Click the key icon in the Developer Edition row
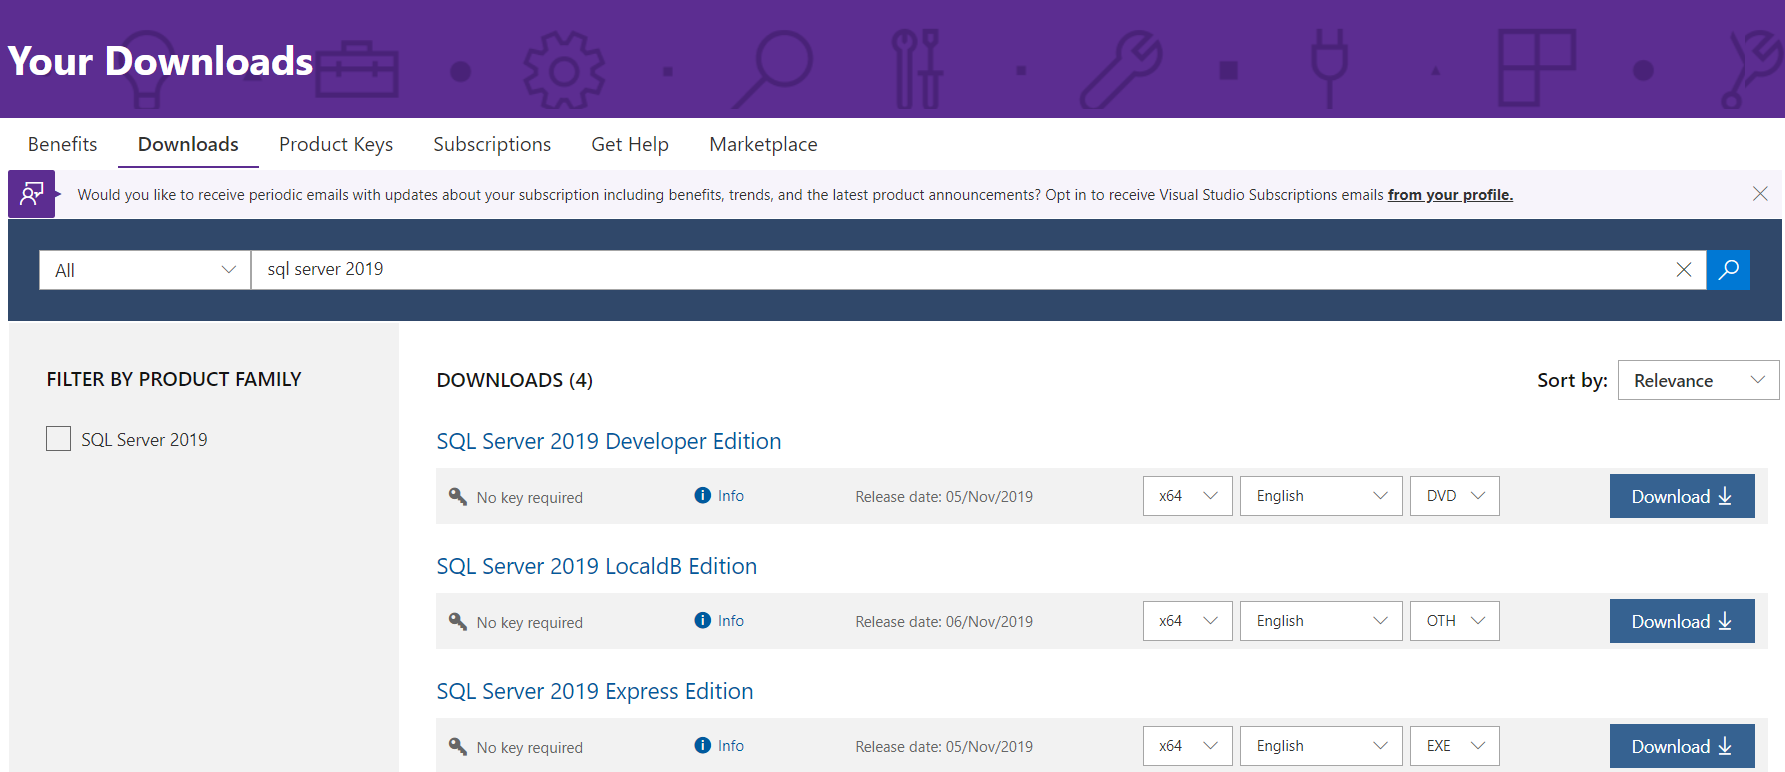The image size is (1785, 772). [458, 496]
